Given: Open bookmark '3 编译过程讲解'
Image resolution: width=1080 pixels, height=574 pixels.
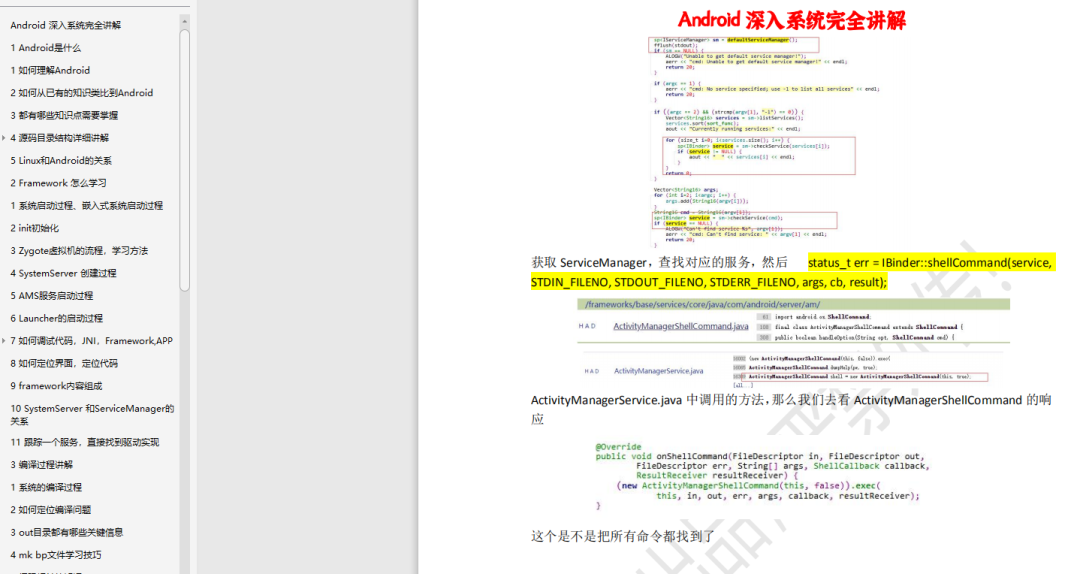Looking at the screenshot, I should 41,464.
